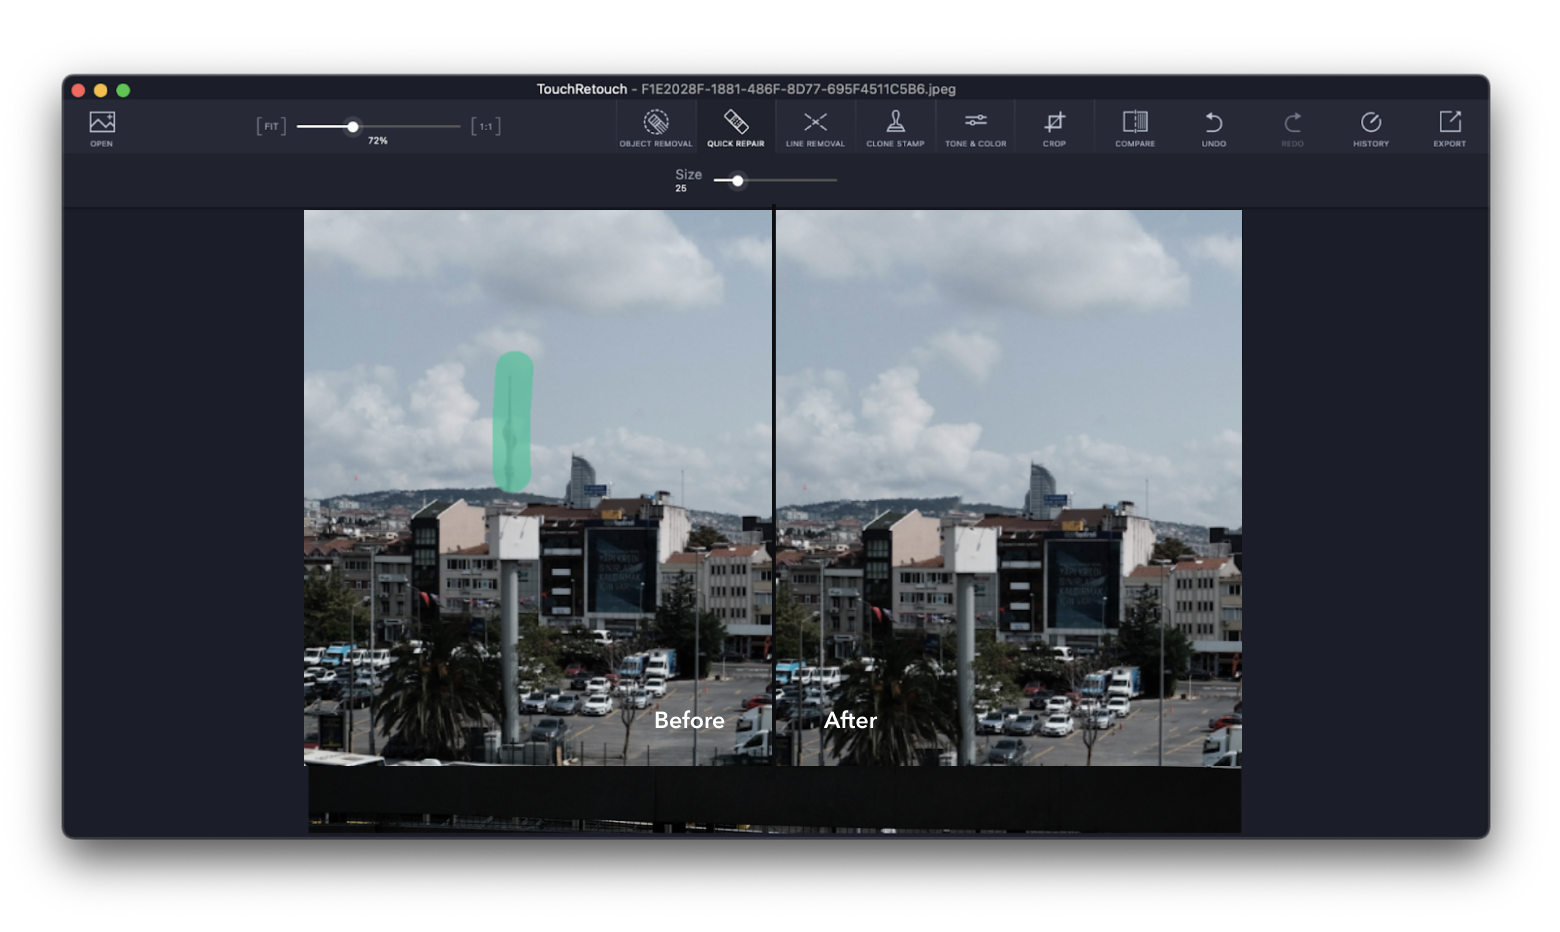Screen dimensions: 1560x932
Task: Click the After preview image
Action: coord(1009,487)
